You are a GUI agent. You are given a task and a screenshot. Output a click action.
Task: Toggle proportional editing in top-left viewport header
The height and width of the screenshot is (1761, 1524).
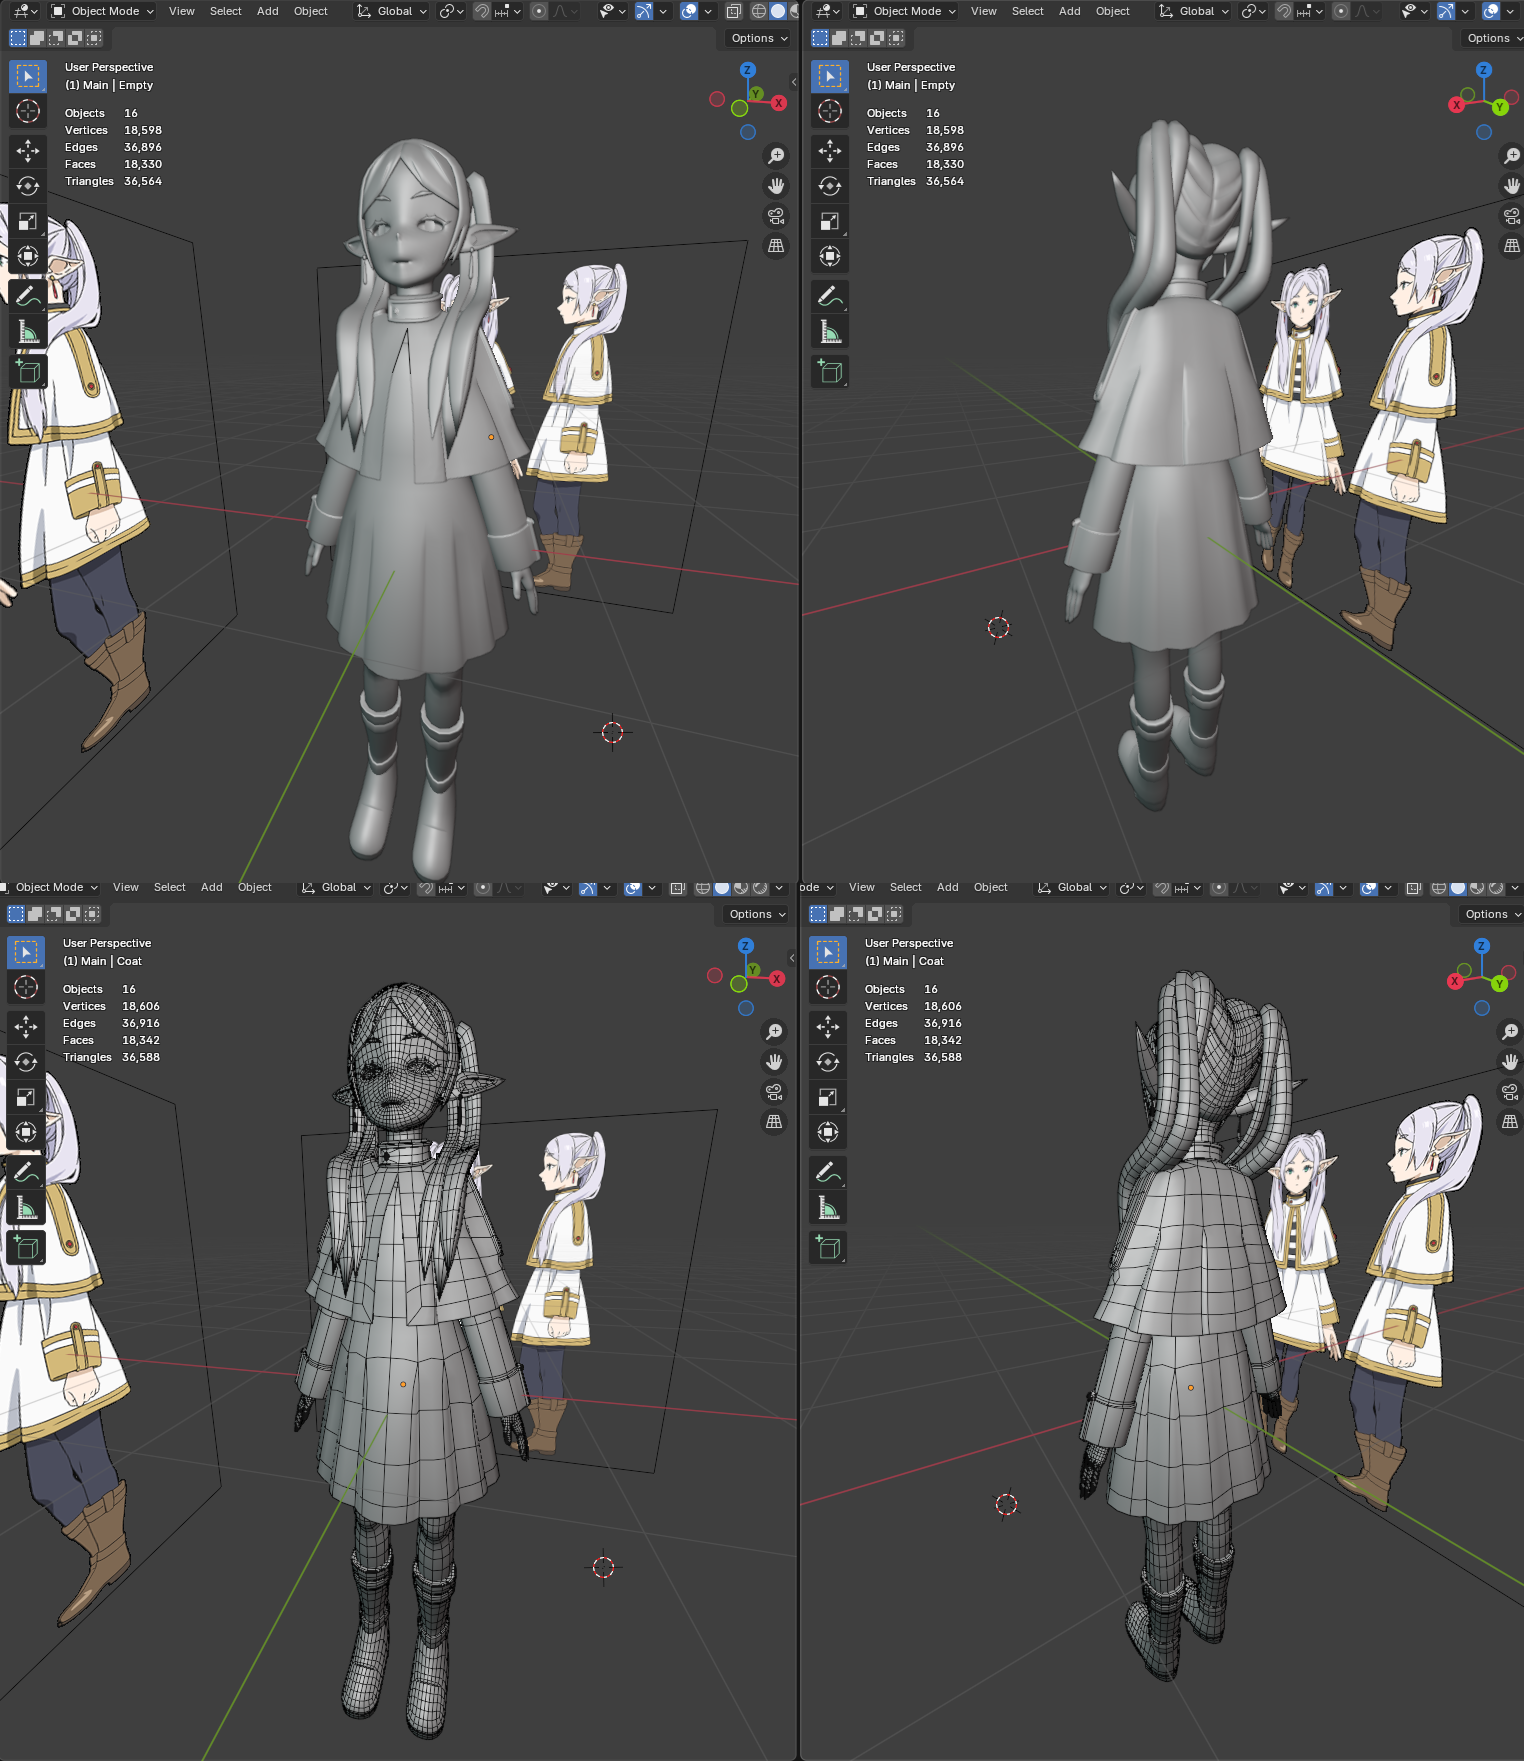539,11
